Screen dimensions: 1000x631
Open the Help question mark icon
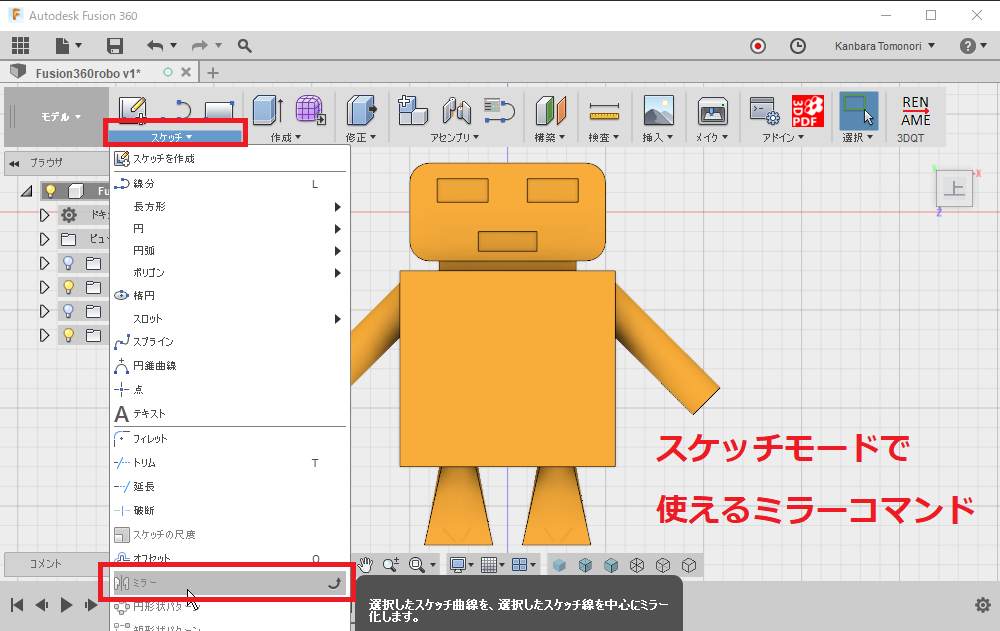(x=967, y=46)
